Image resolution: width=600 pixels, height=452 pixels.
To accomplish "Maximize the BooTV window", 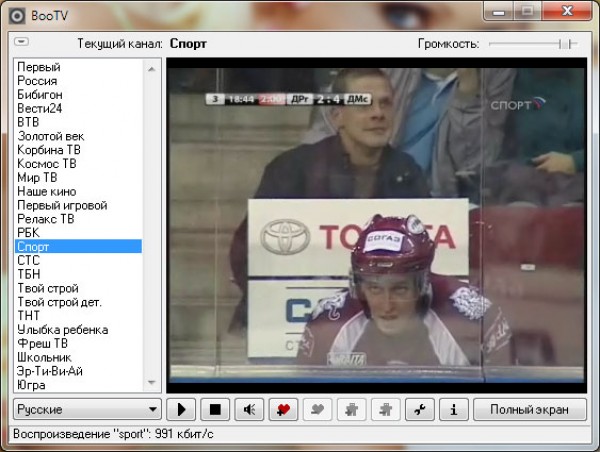I will point(527,11).
